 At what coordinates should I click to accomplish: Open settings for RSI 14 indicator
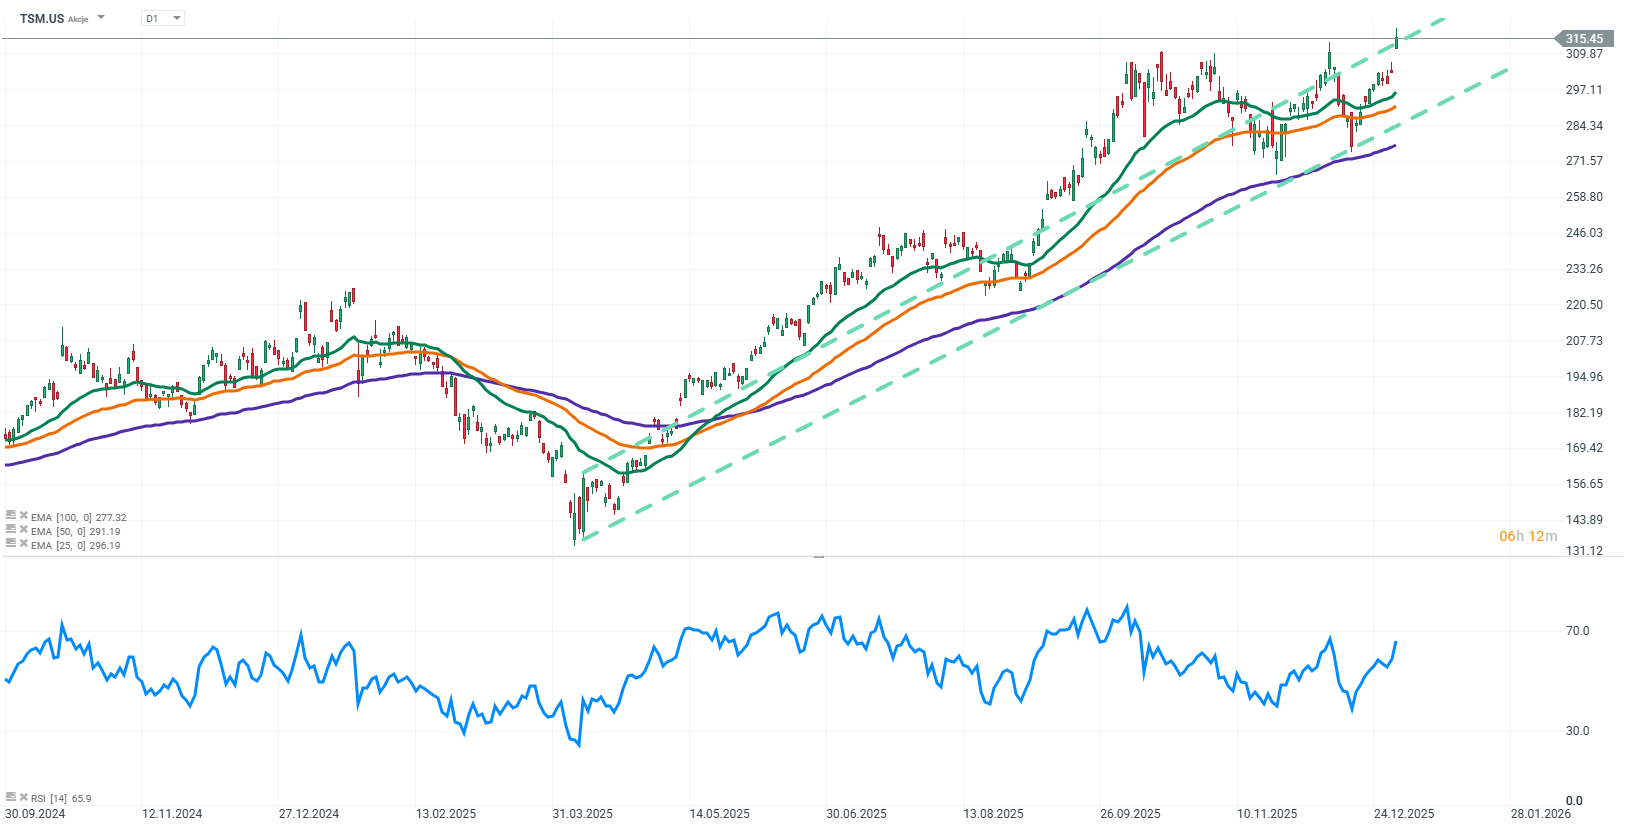coord(11,797)
